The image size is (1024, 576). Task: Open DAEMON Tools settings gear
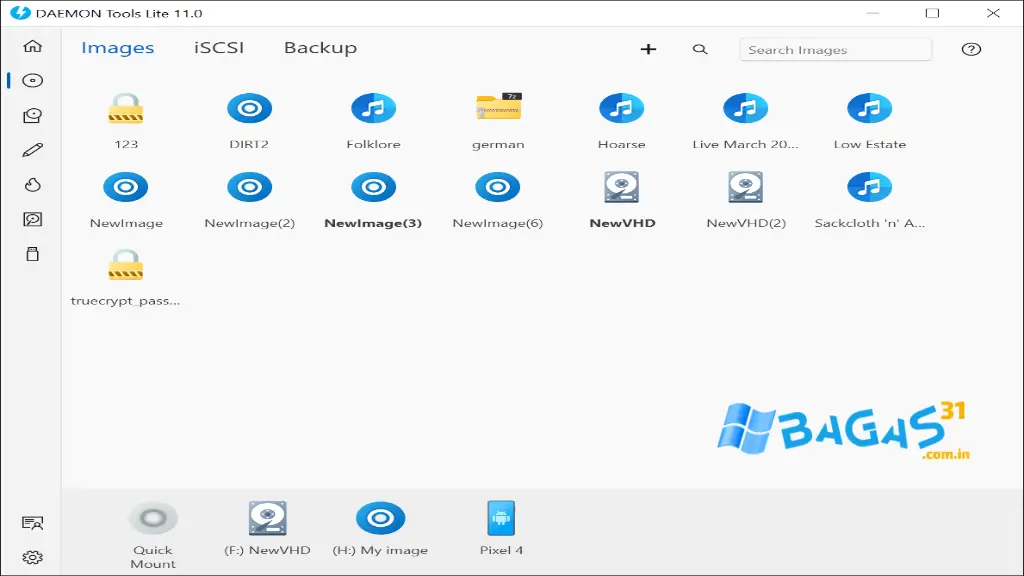click(34, 557)
